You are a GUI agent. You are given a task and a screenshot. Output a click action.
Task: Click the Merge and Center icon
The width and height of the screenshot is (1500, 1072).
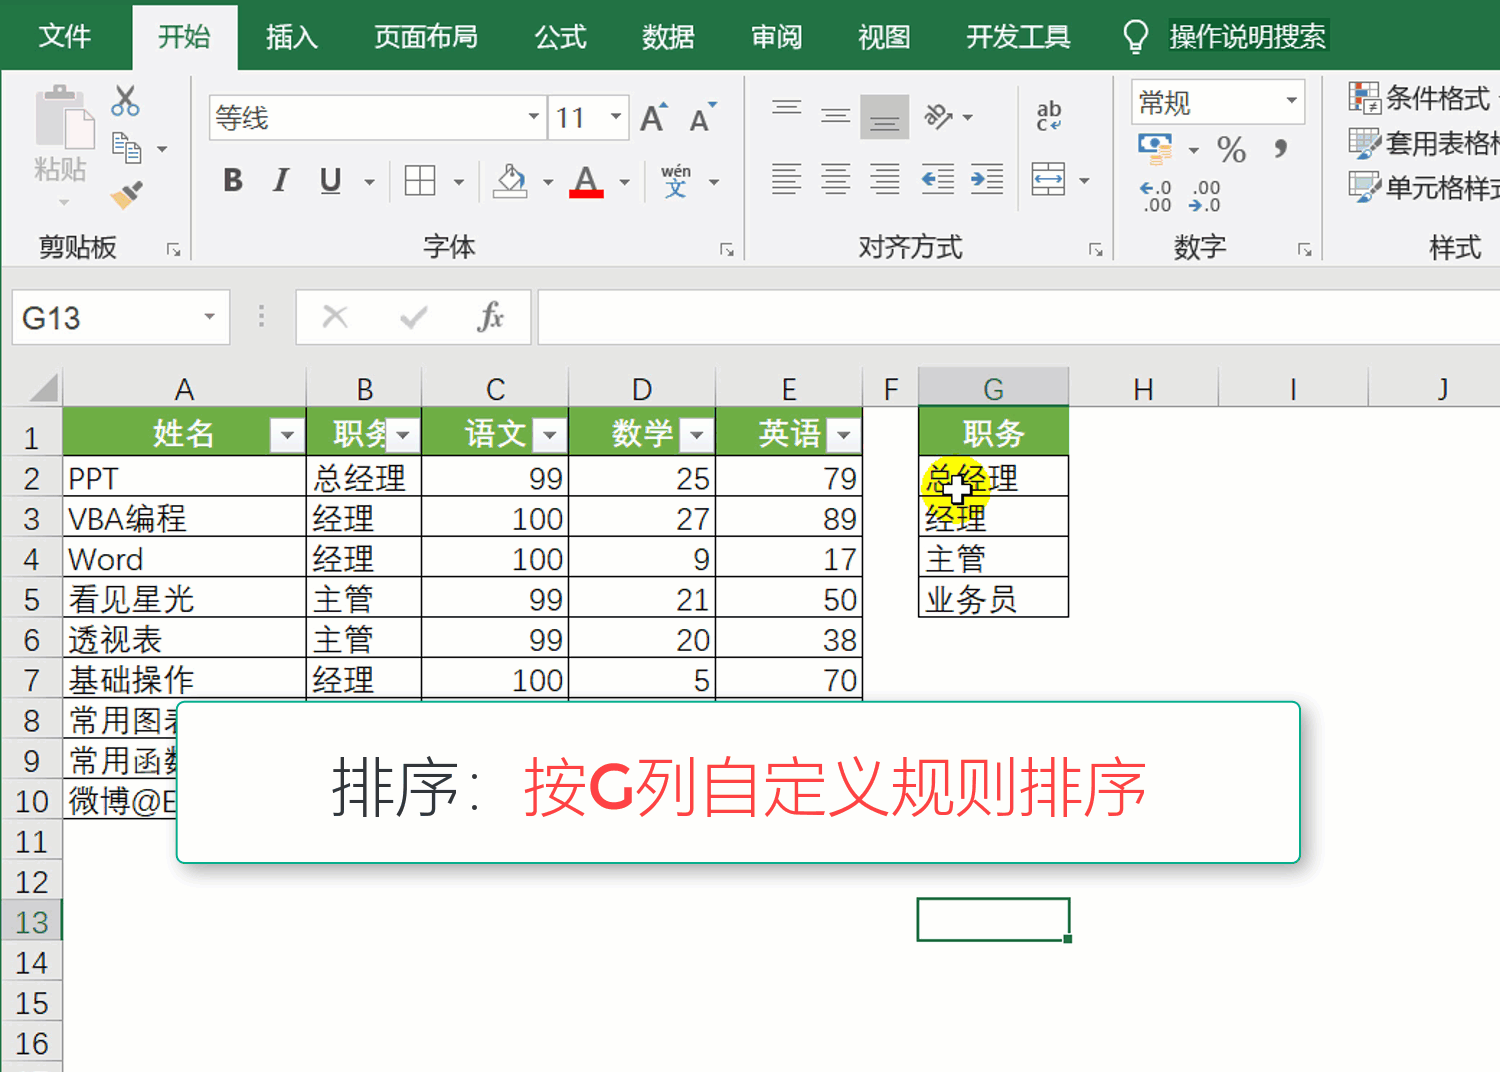[x=1048, y=180]
